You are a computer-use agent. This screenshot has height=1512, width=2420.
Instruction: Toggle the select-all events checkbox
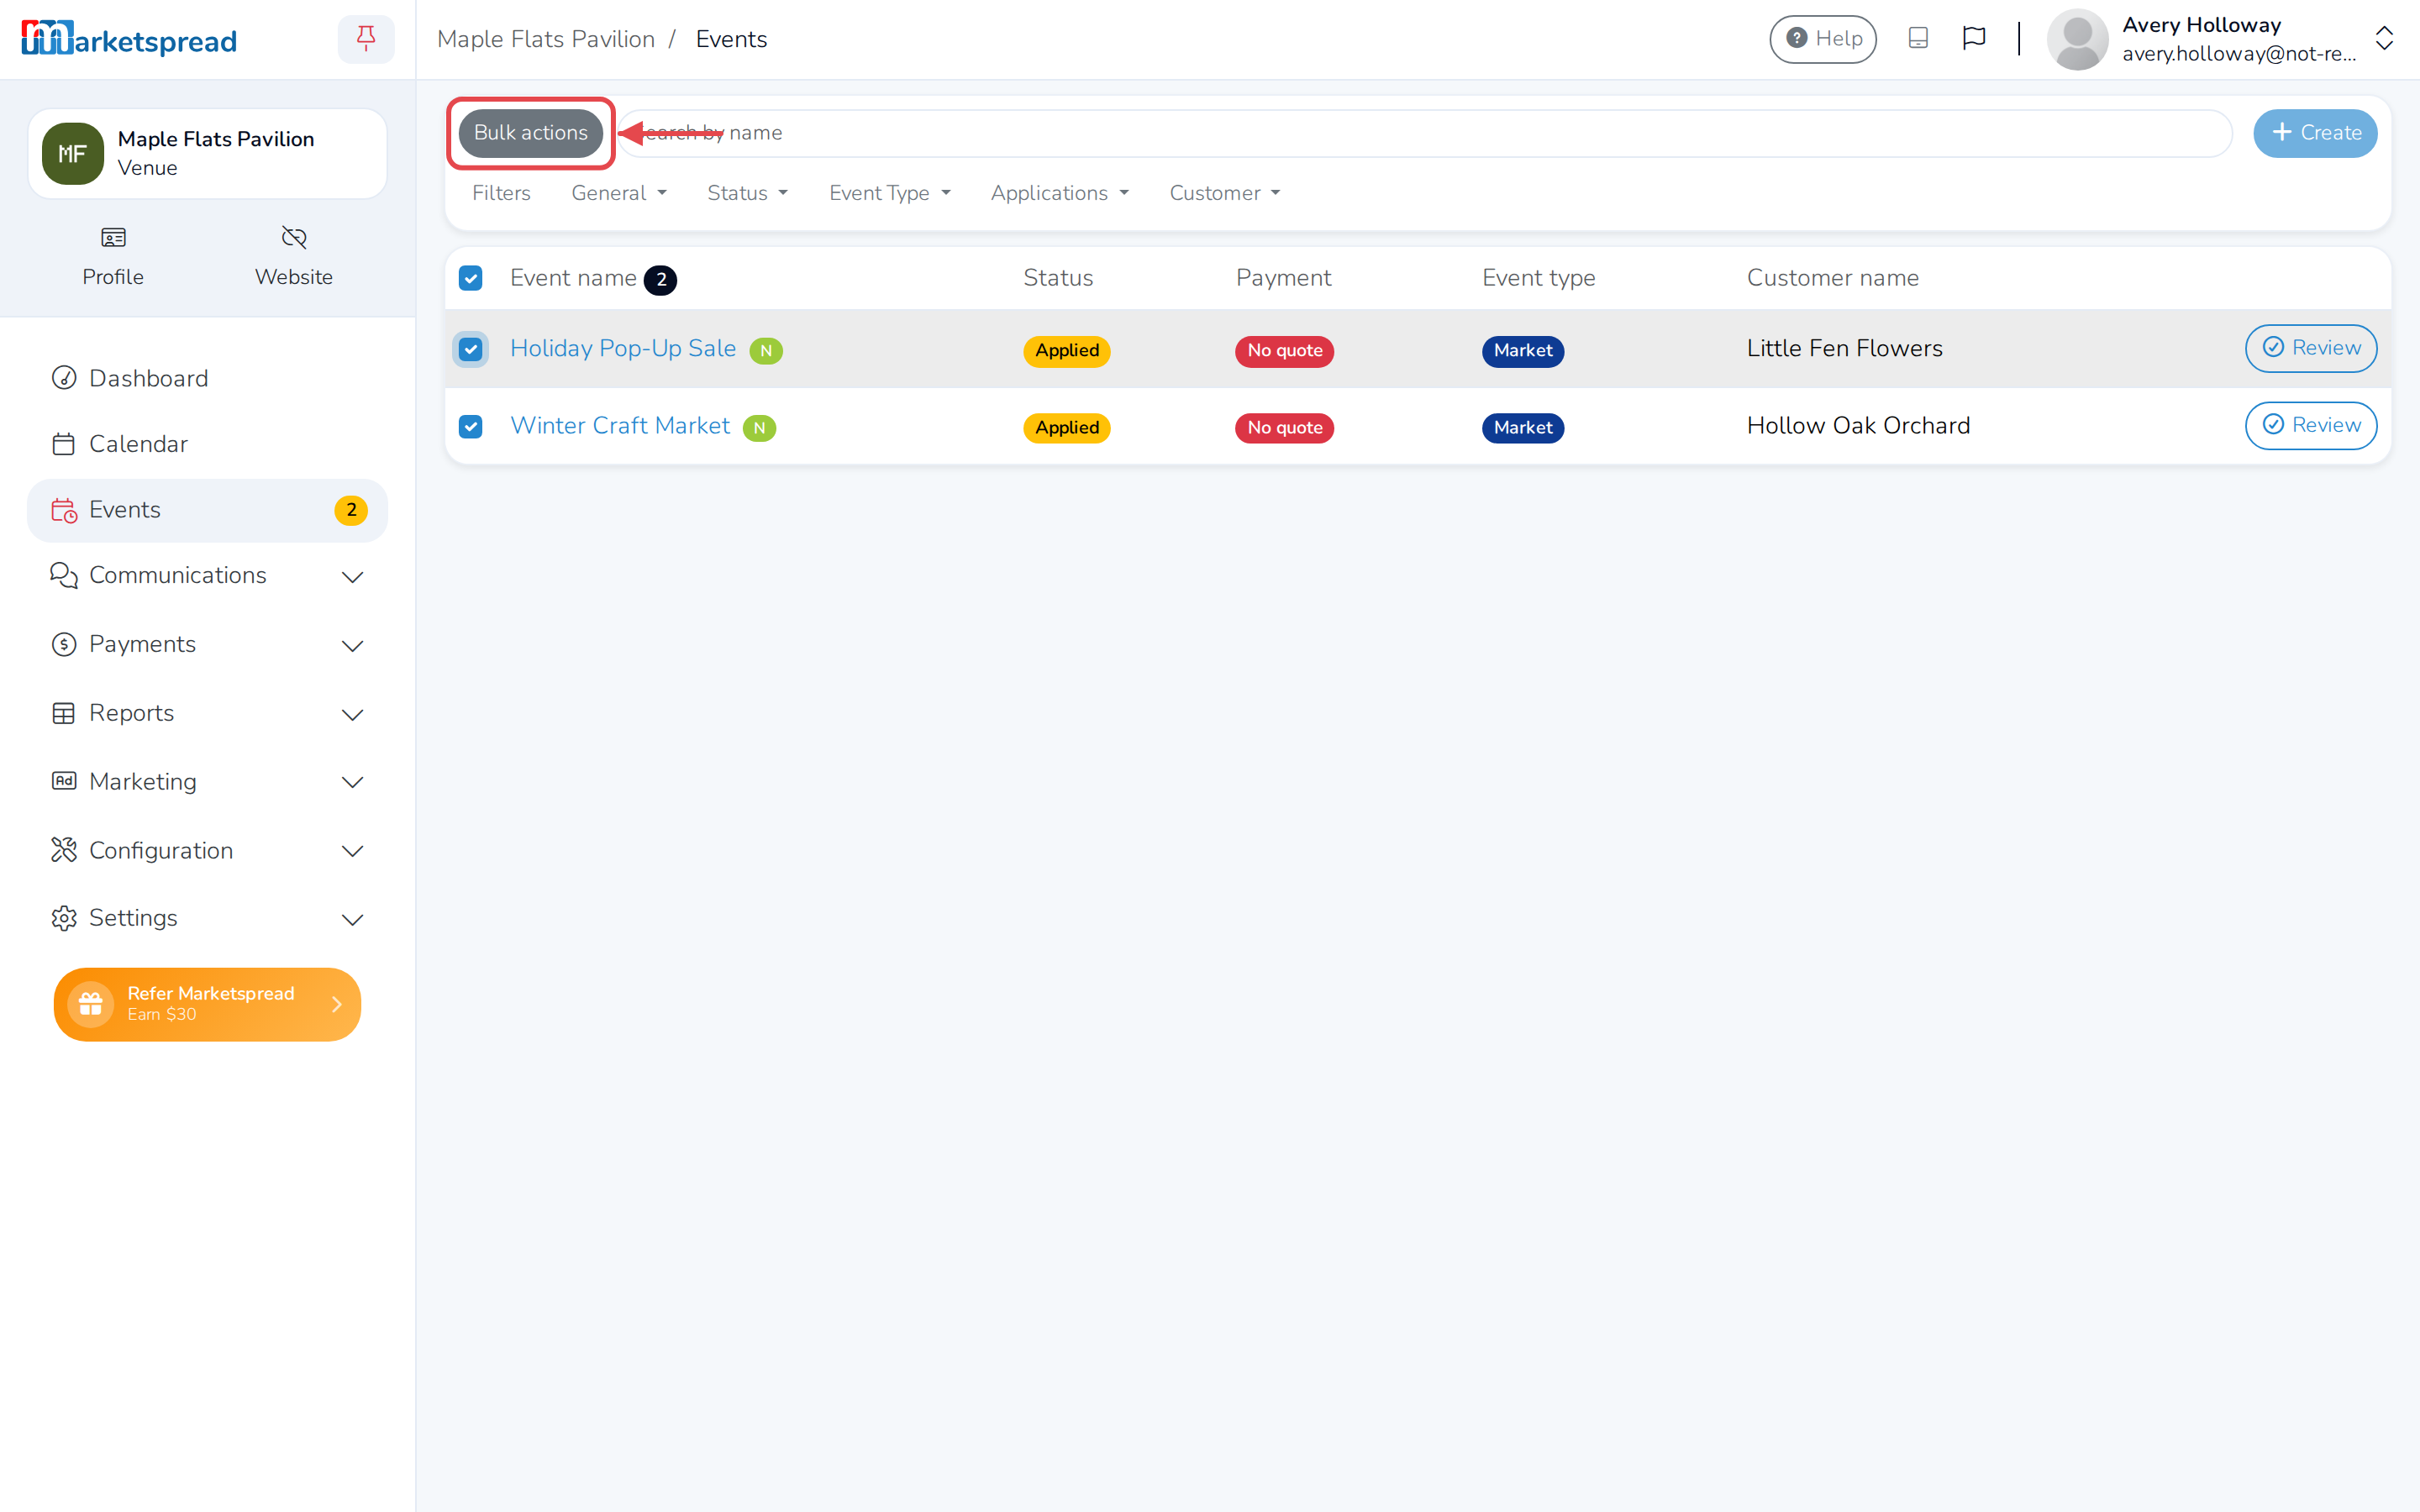point(470,278)
